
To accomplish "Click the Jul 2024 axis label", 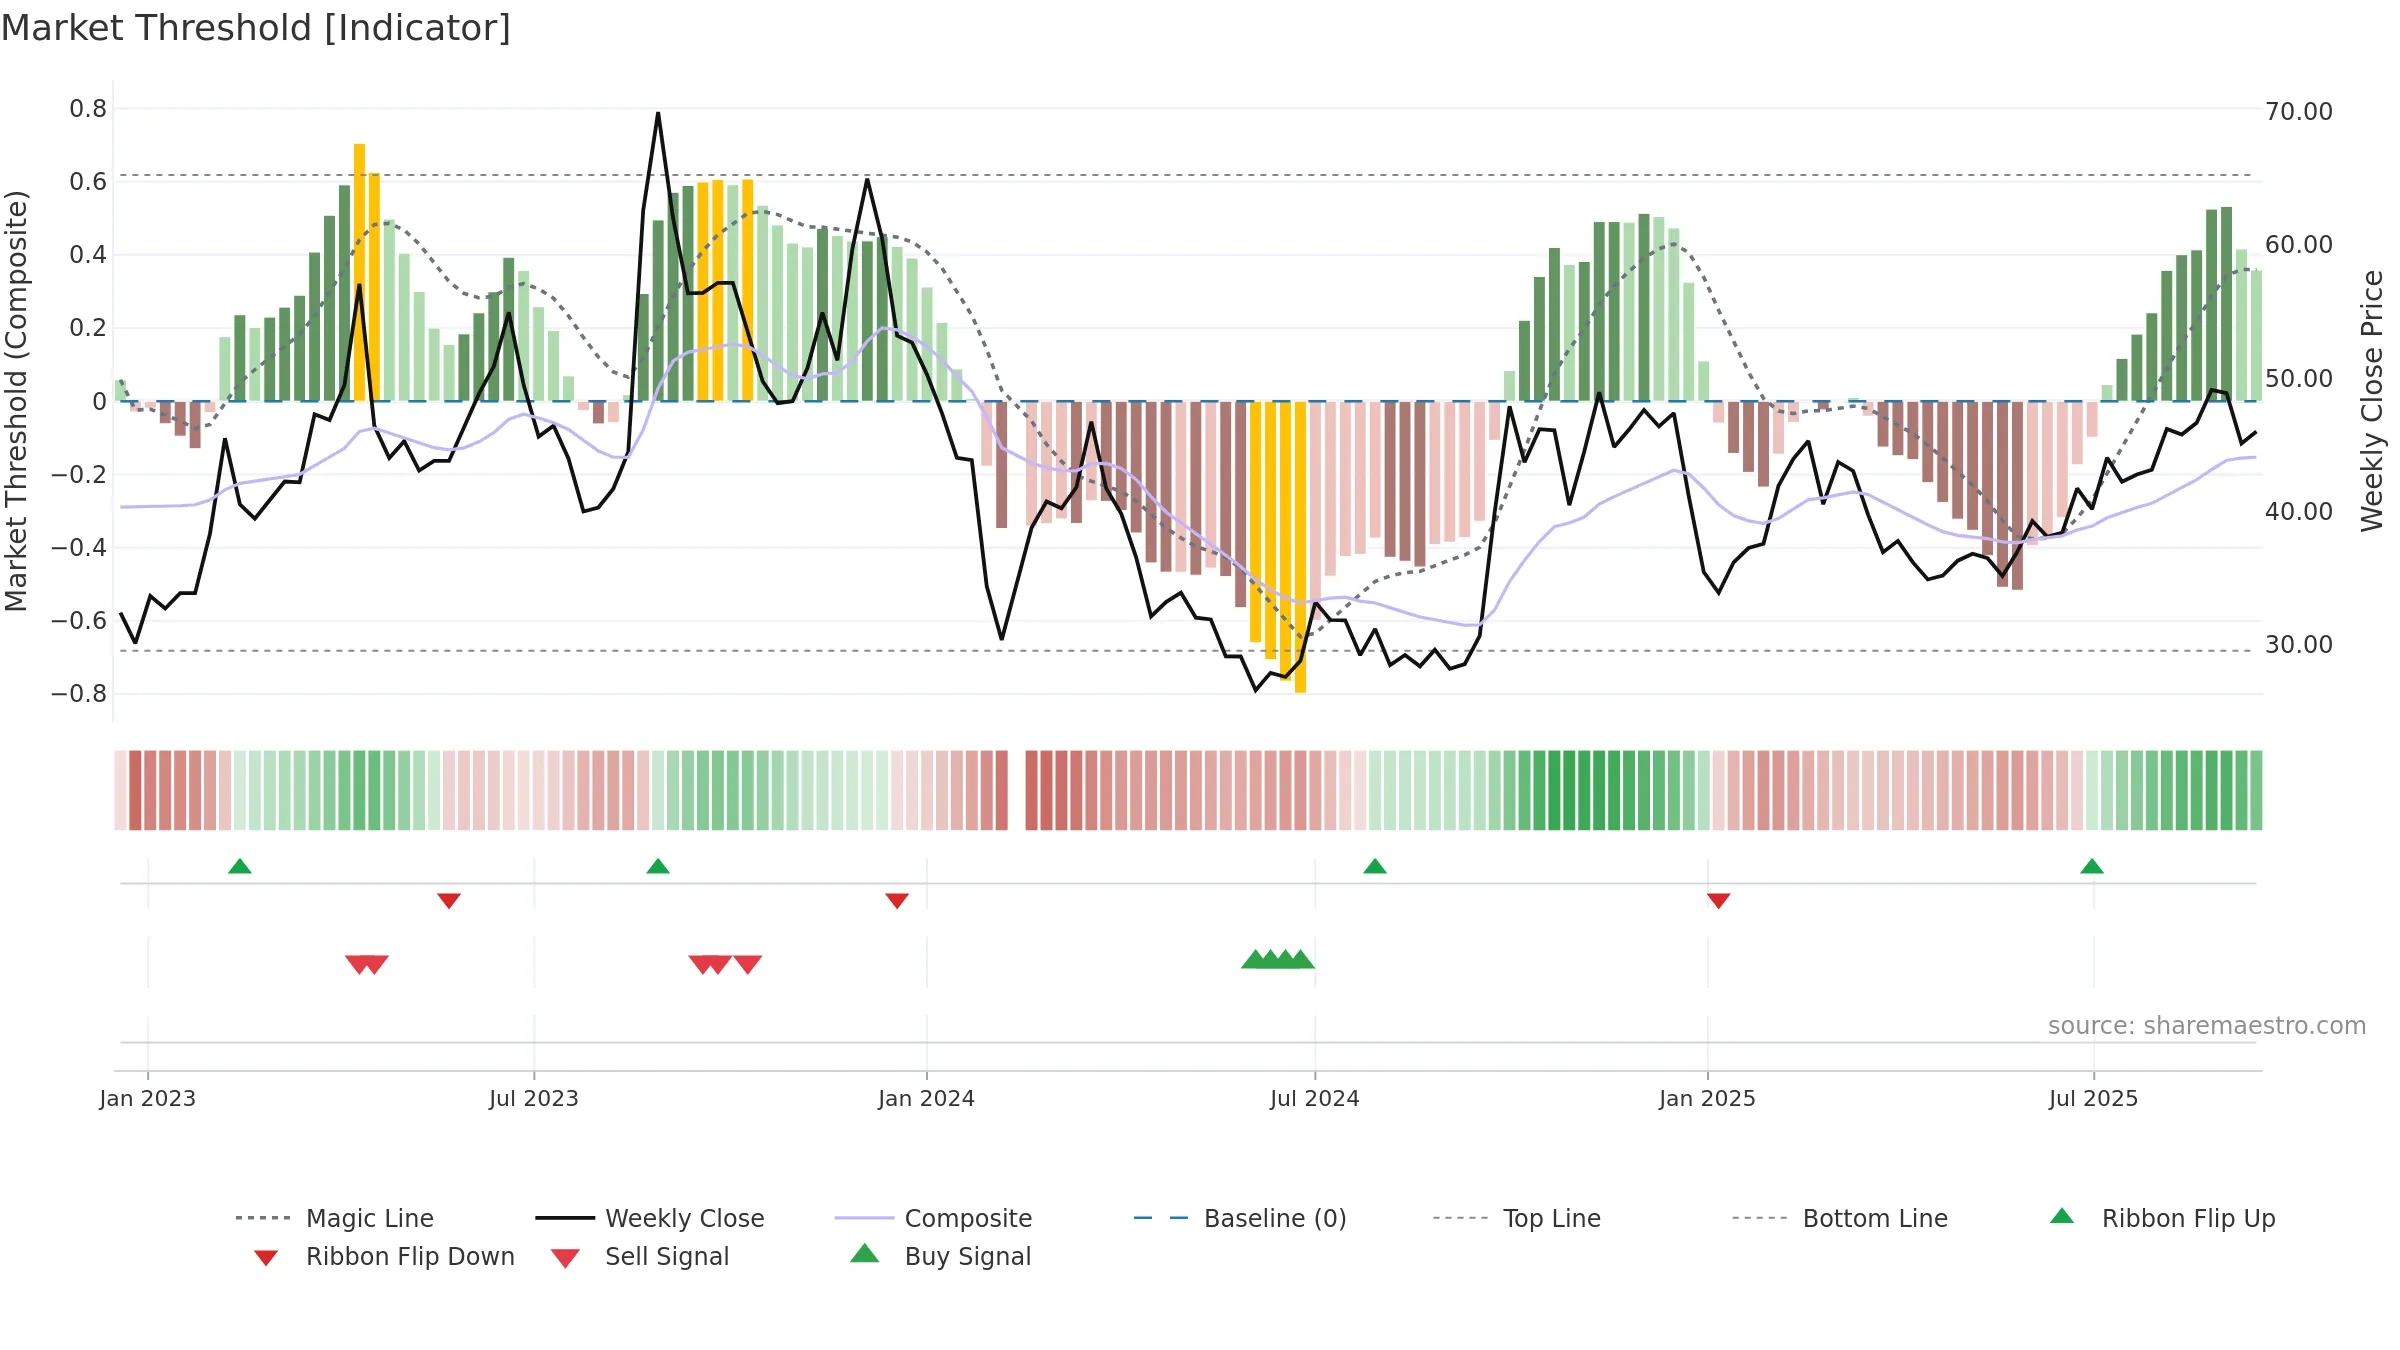I will 1315,1099.
